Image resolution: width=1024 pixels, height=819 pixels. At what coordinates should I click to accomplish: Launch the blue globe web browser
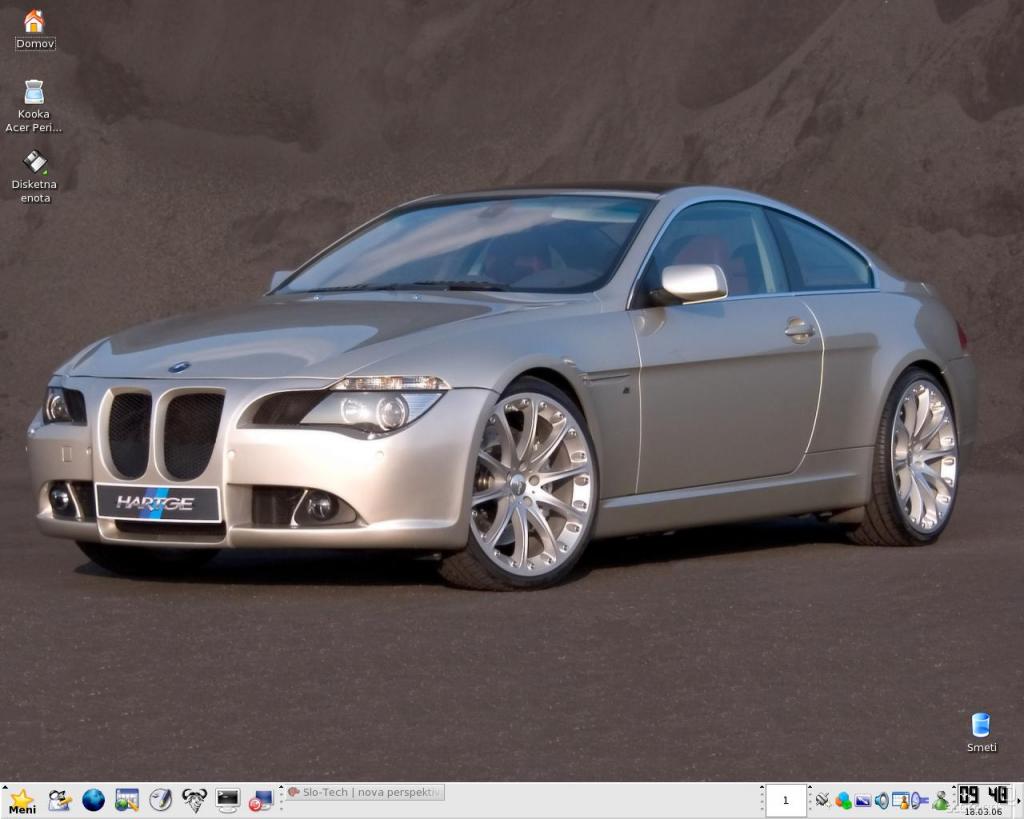click(93, 800)
